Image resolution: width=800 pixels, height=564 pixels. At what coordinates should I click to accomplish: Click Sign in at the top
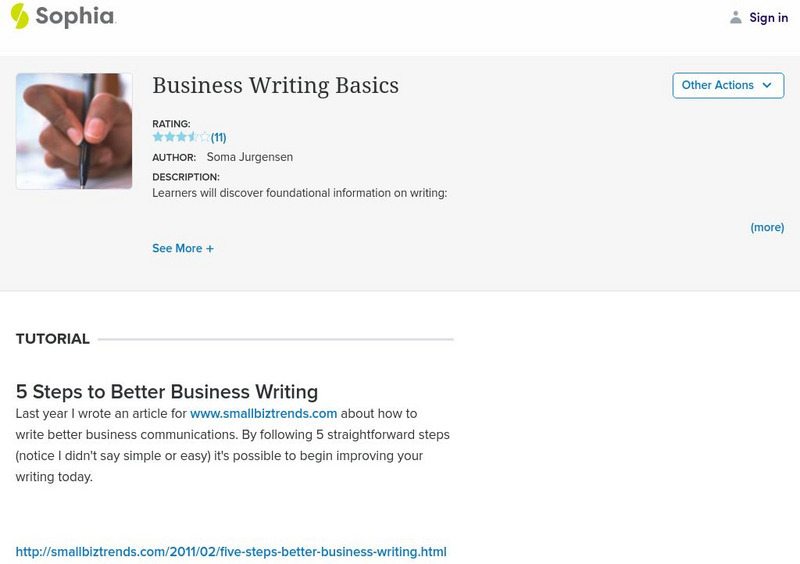(768, 17)
